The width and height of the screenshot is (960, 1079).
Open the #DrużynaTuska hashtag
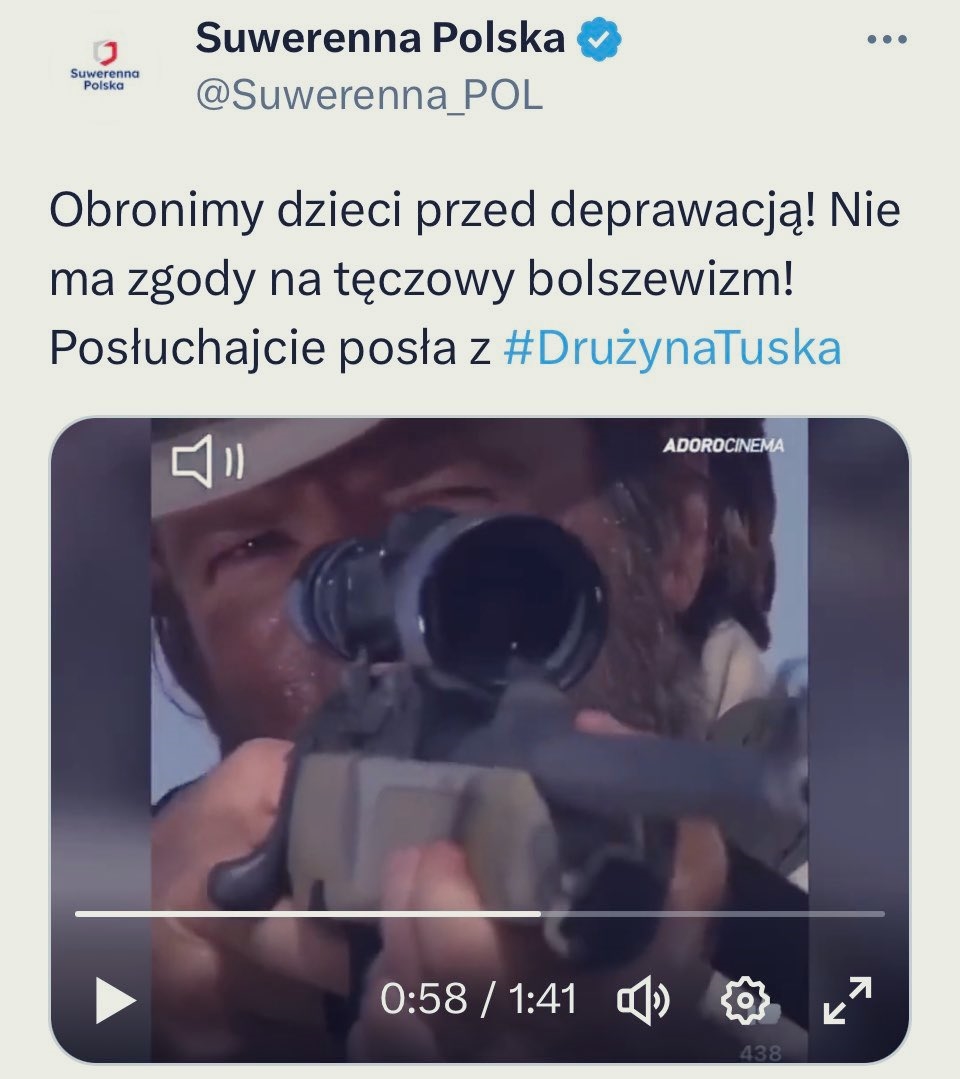click(x=672, y=348)
